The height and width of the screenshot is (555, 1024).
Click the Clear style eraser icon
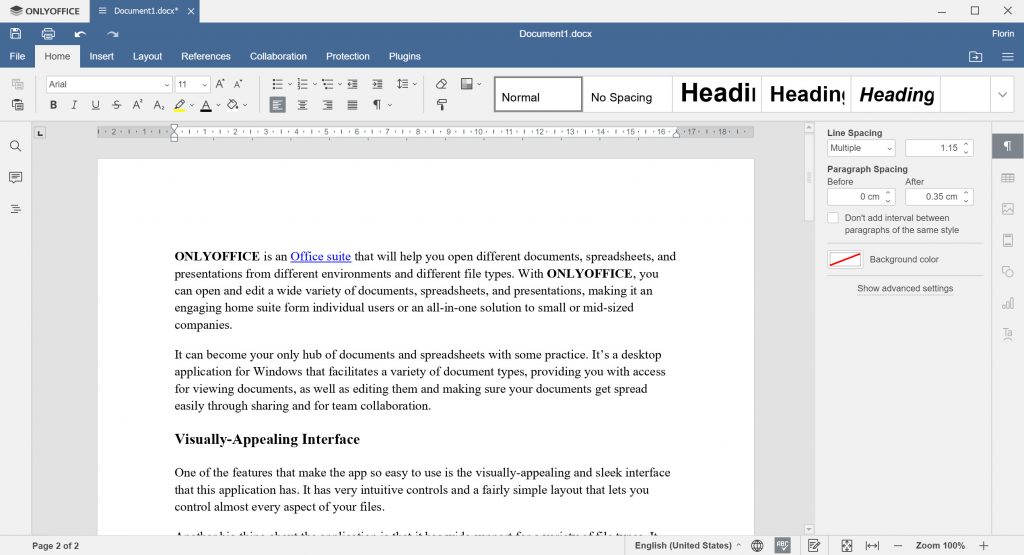[x=441, y=84]
